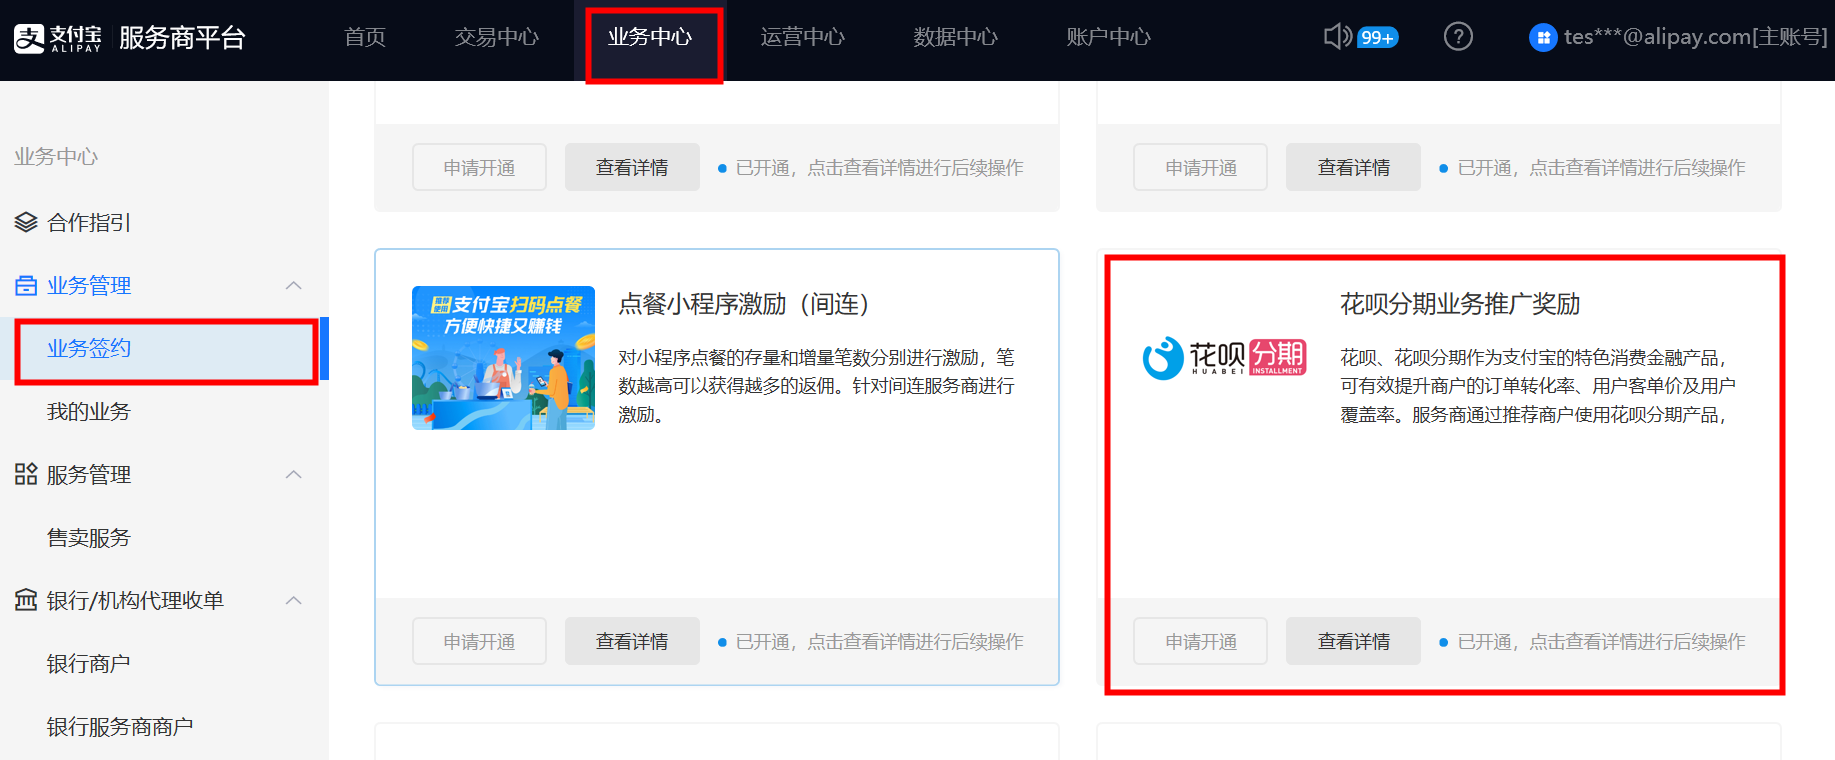The width and height of the screenshot is (1835, 760).
Task: Select 业务签约 in the sidebar
Action: (164, 348)
